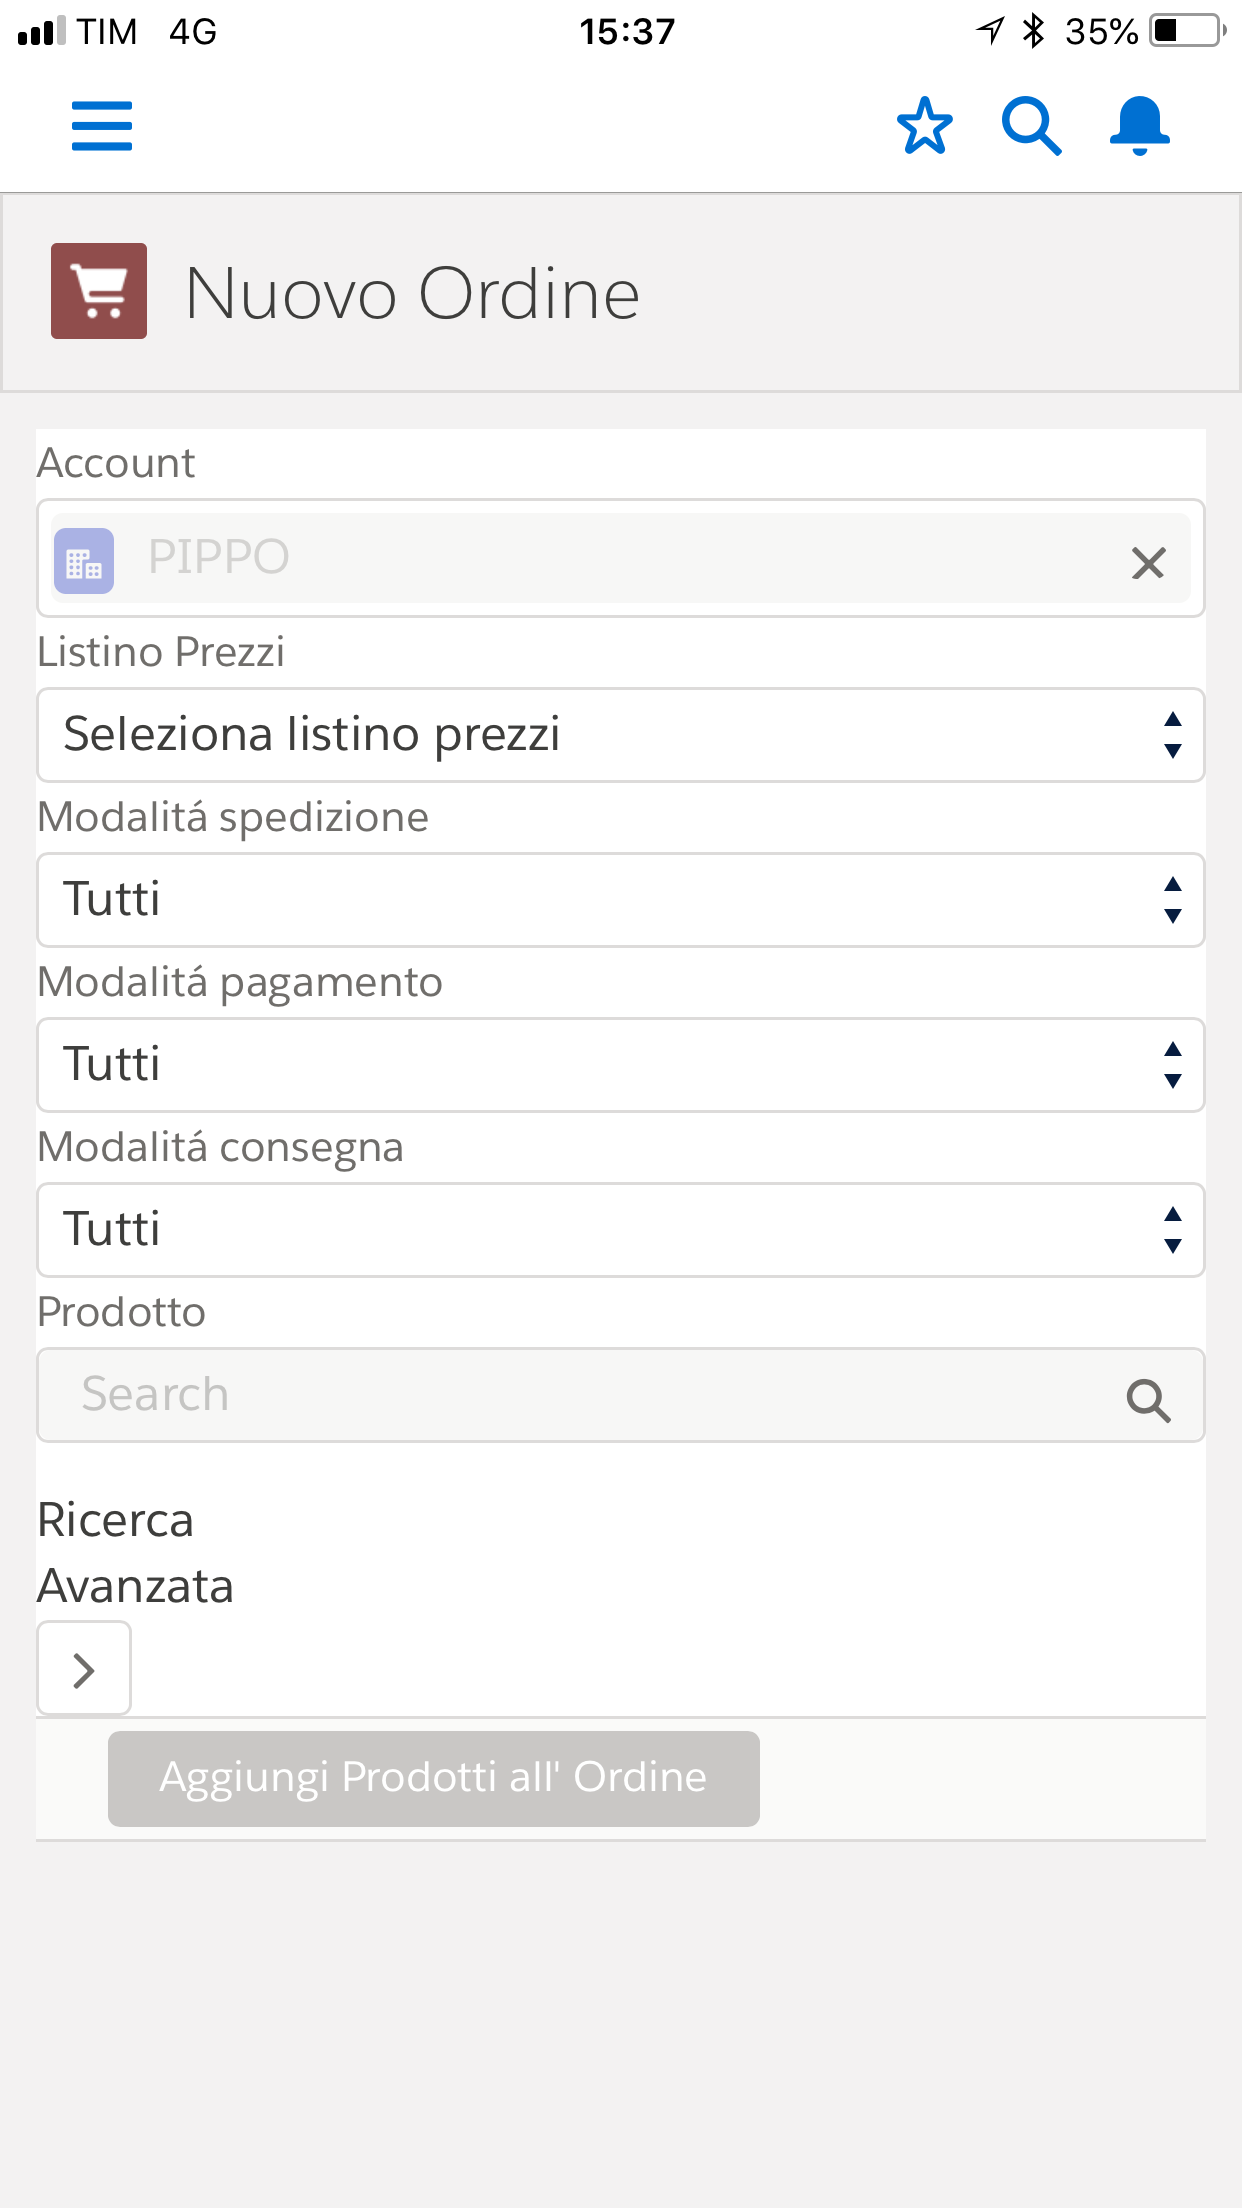Viewport: 1242px width, 2208px height.
Task: Open the Modalitá pagamento dropdown
Action: (620, 1065)
